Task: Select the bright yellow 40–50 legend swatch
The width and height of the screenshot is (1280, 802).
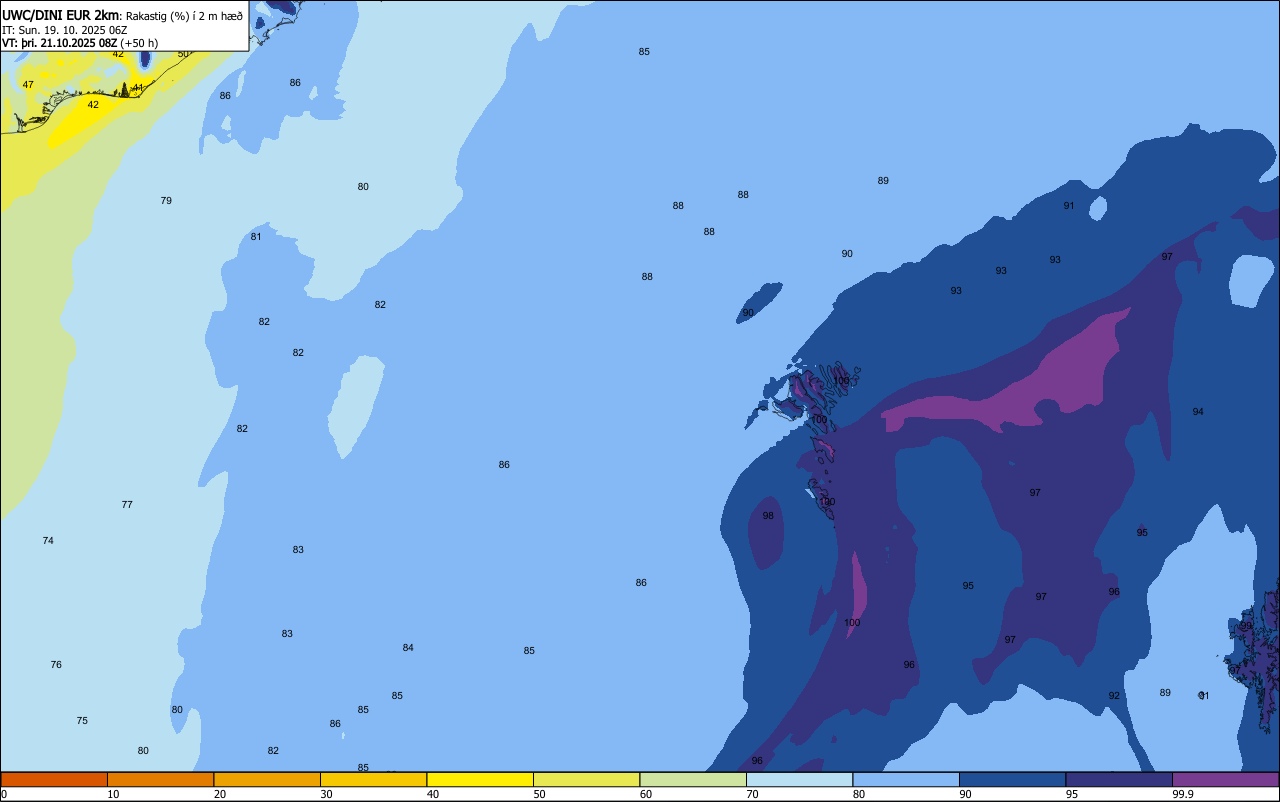Action: click(x=480, y=779)
